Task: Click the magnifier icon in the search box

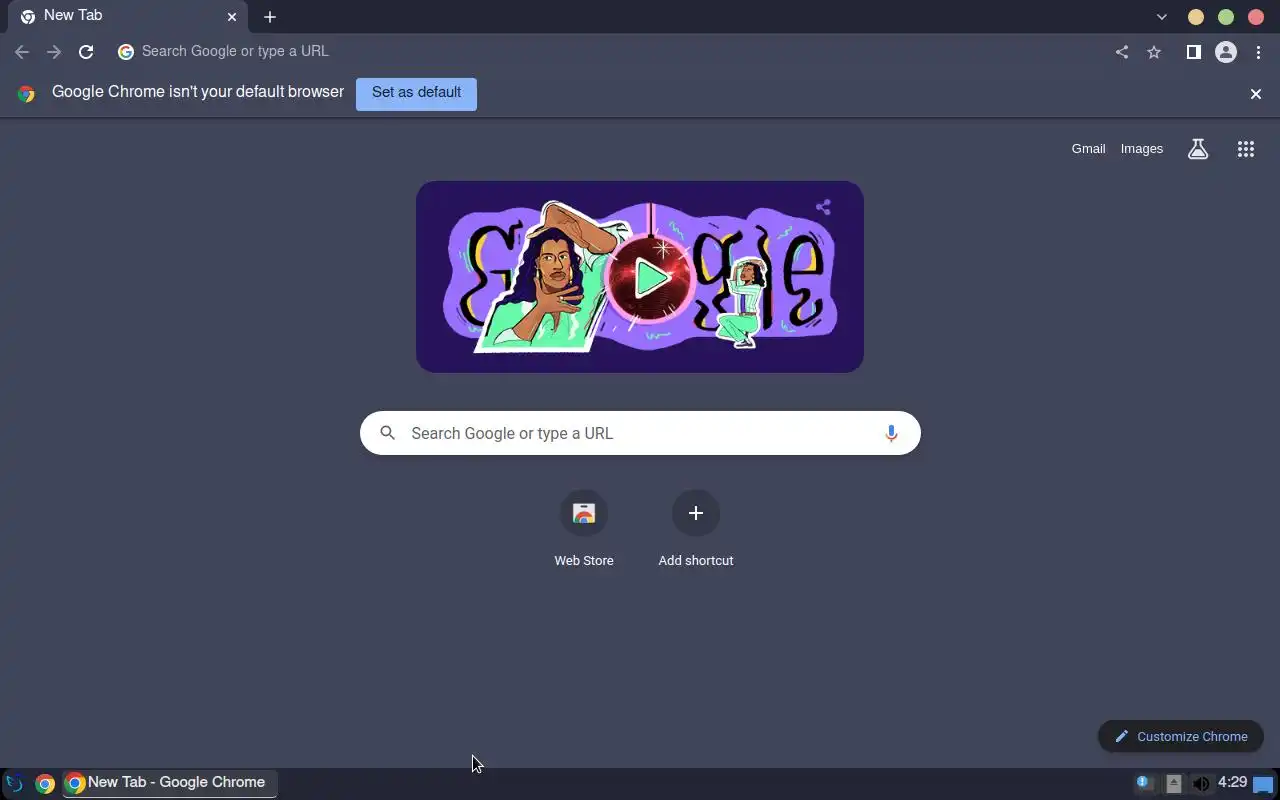Action: 388,433
